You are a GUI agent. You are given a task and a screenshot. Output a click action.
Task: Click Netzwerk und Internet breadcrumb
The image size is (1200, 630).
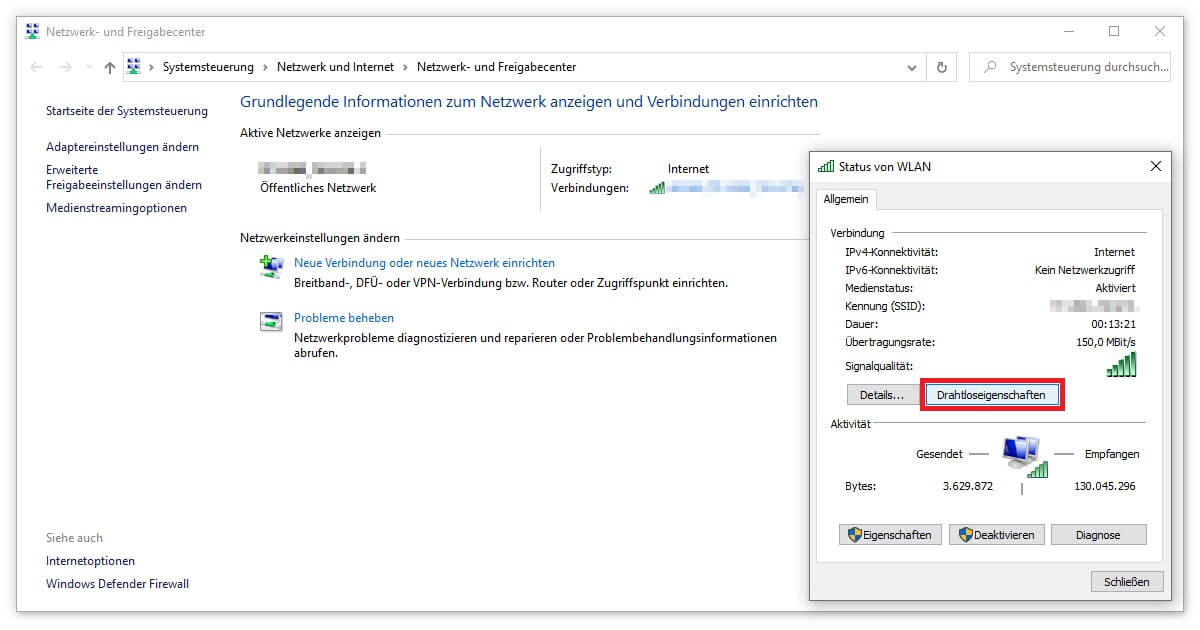pyautogui.click(x=335, y=67)
